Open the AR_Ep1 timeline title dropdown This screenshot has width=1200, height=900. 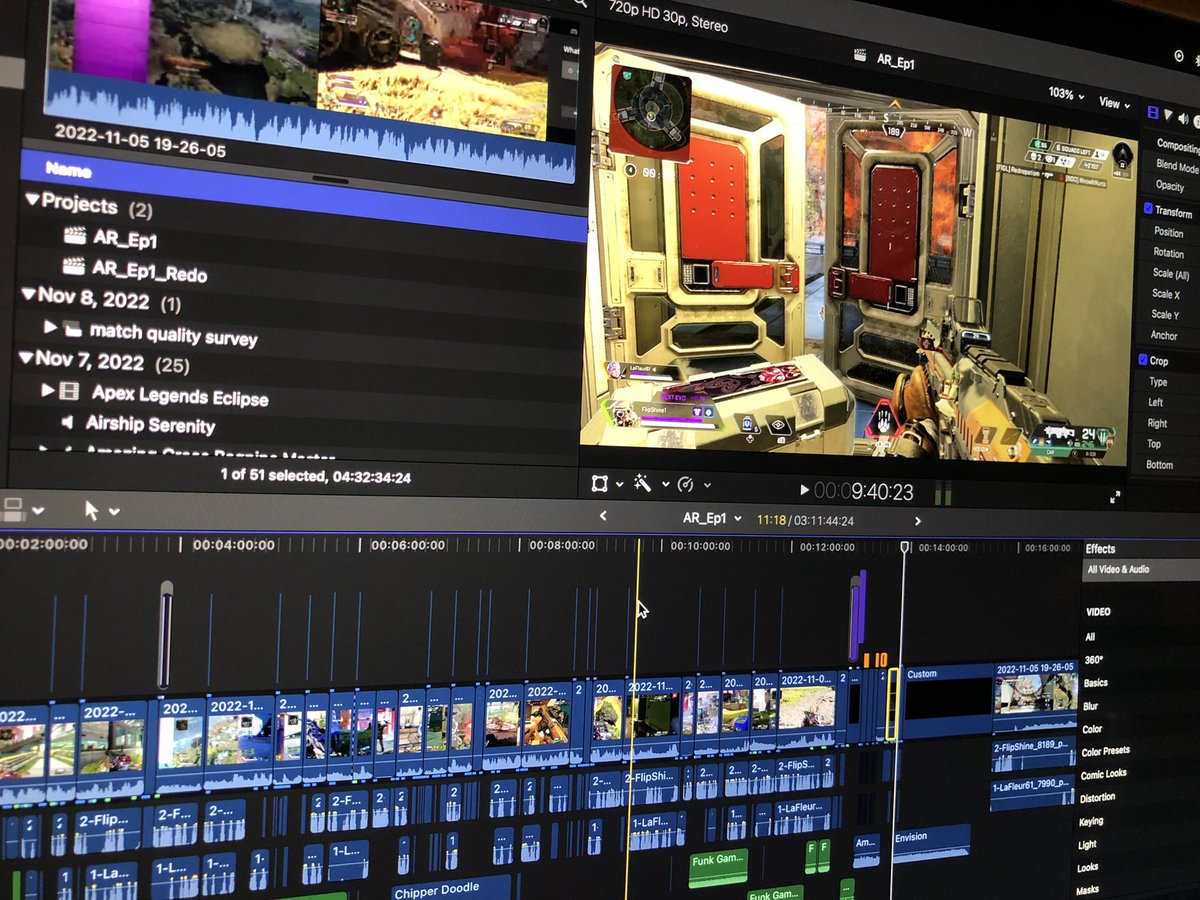[x=712, y=518]
